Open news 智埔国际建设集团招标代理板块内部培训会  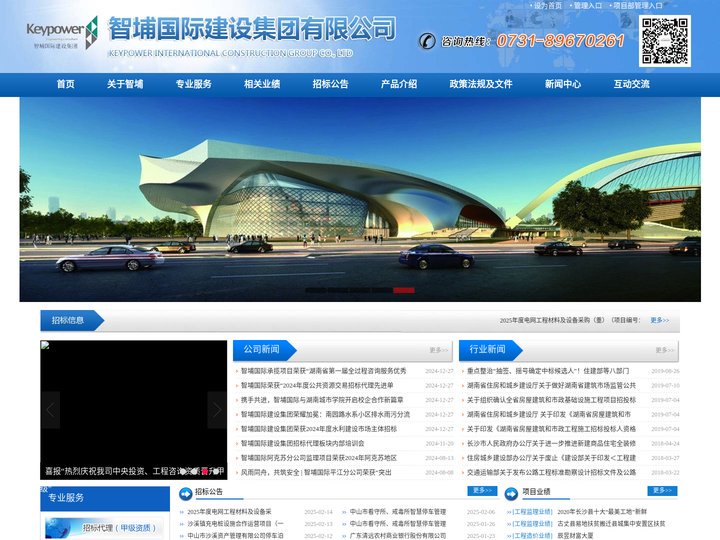pyautogui.click(x=303, y=444)
